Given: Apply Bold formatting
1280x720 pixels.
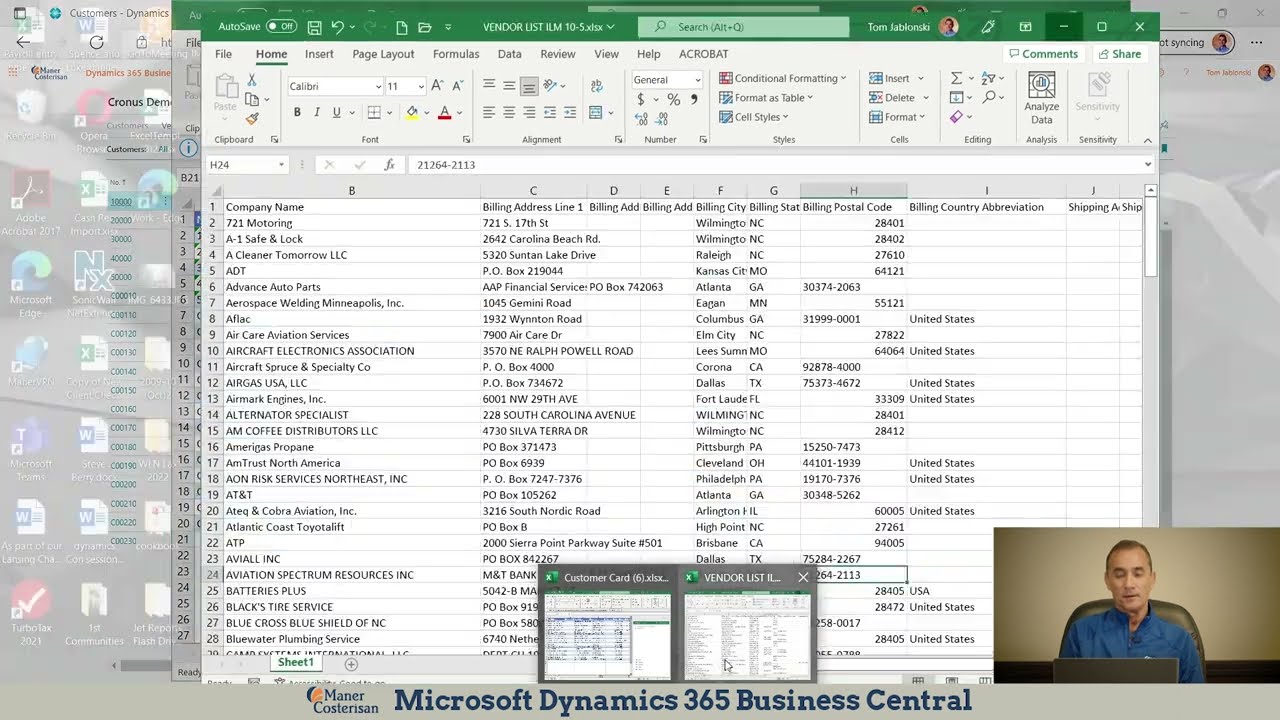Looking at the screenshot, I should (x=297, y=113).
